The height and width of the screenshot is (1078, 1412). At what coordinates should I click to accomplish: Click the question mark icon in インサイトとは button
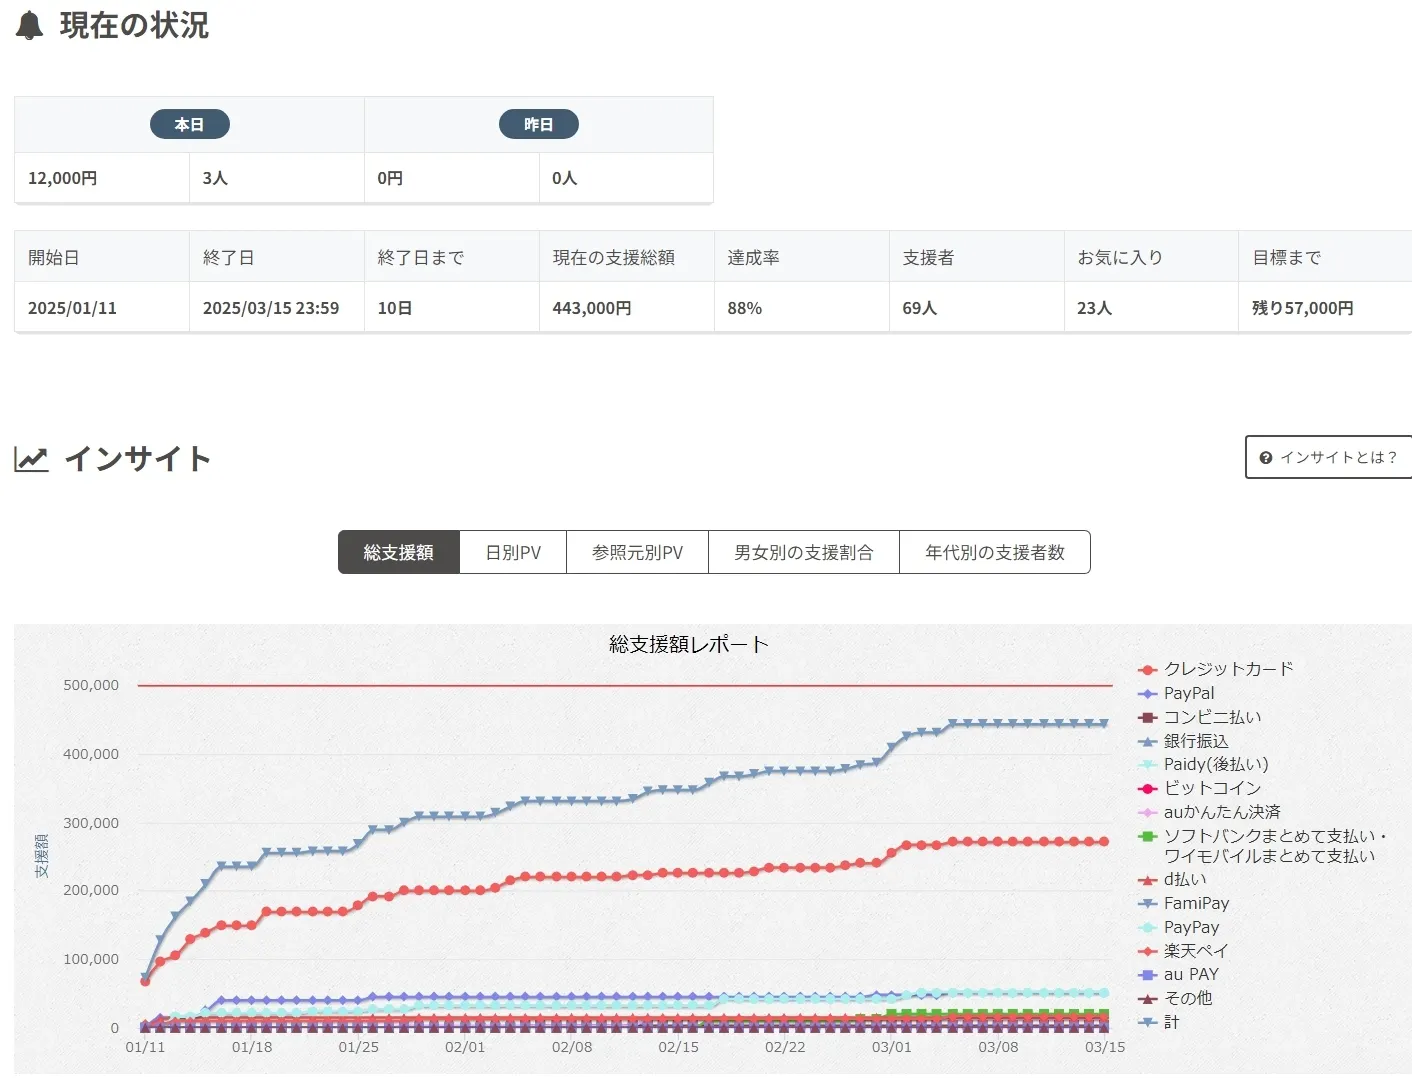pos(1266,458)
